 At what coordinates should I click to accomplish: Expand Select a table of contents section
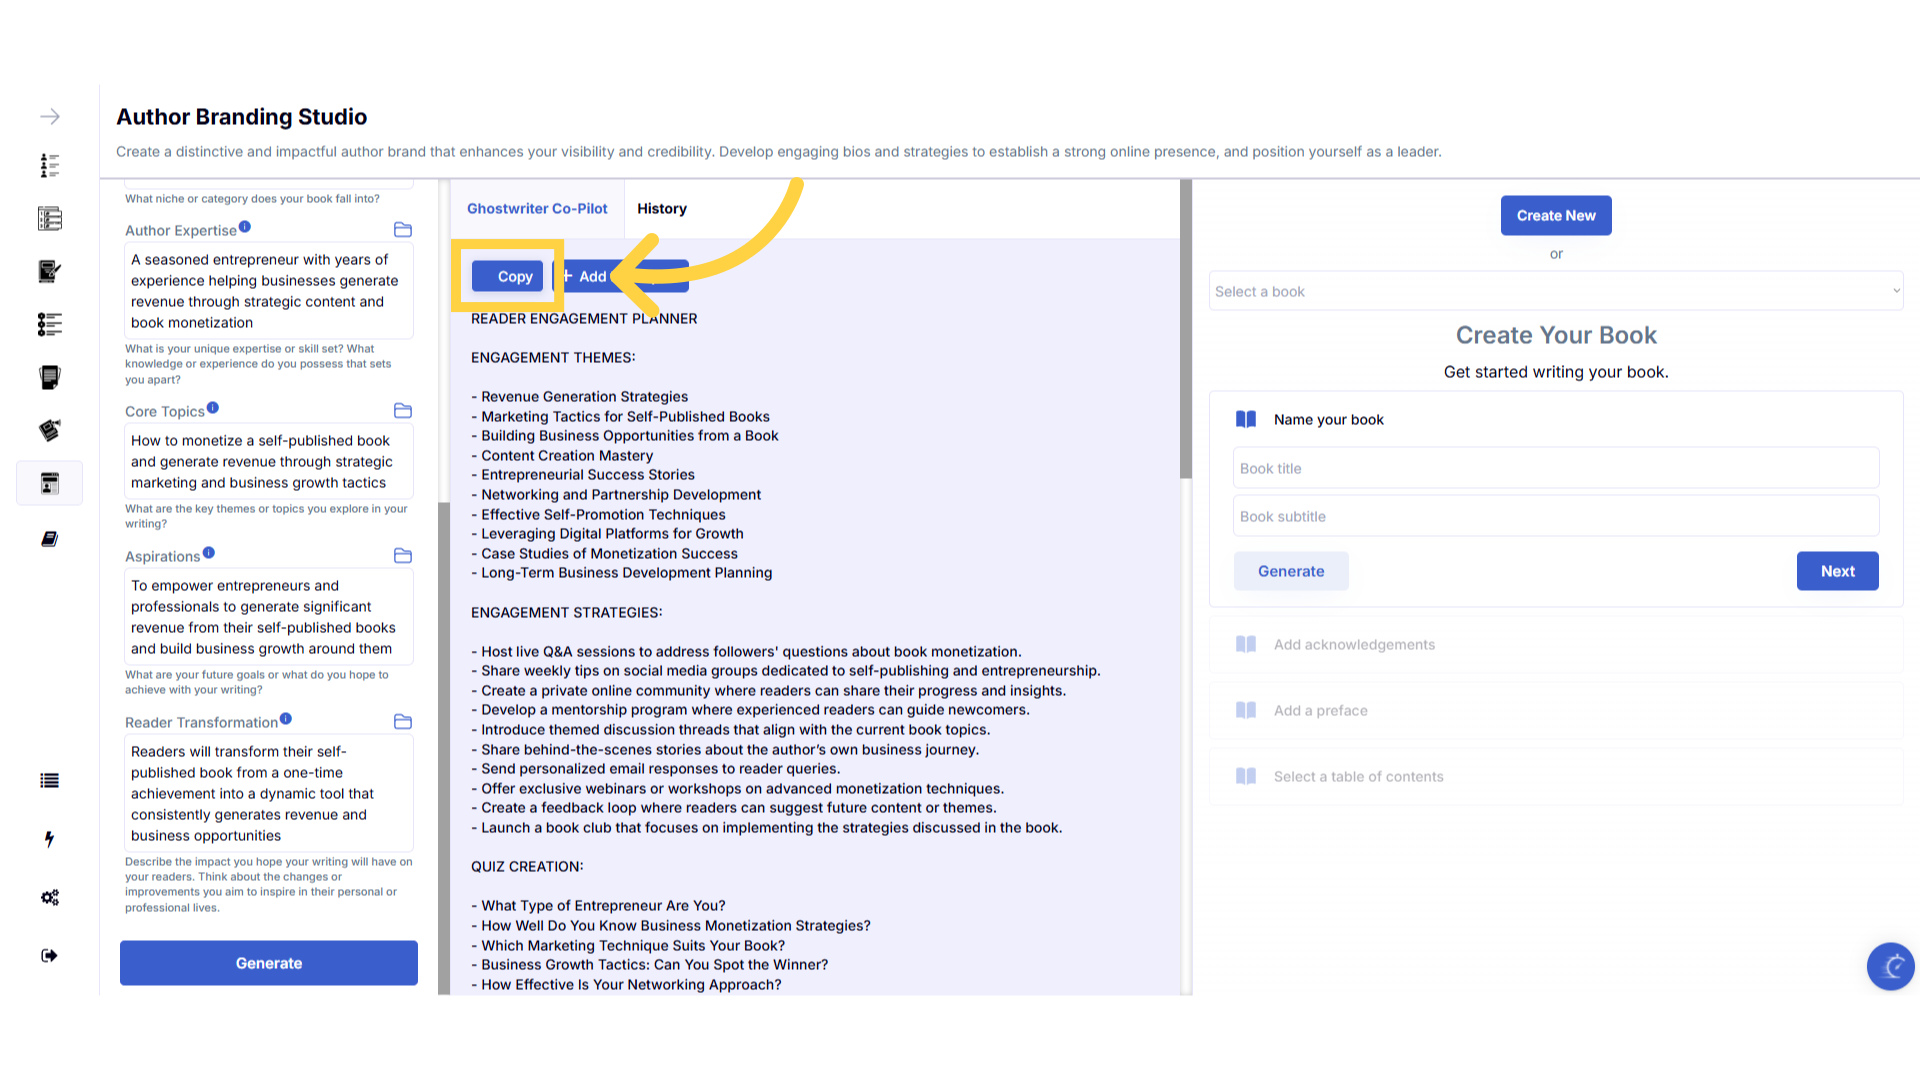[x=1358, y=777]
